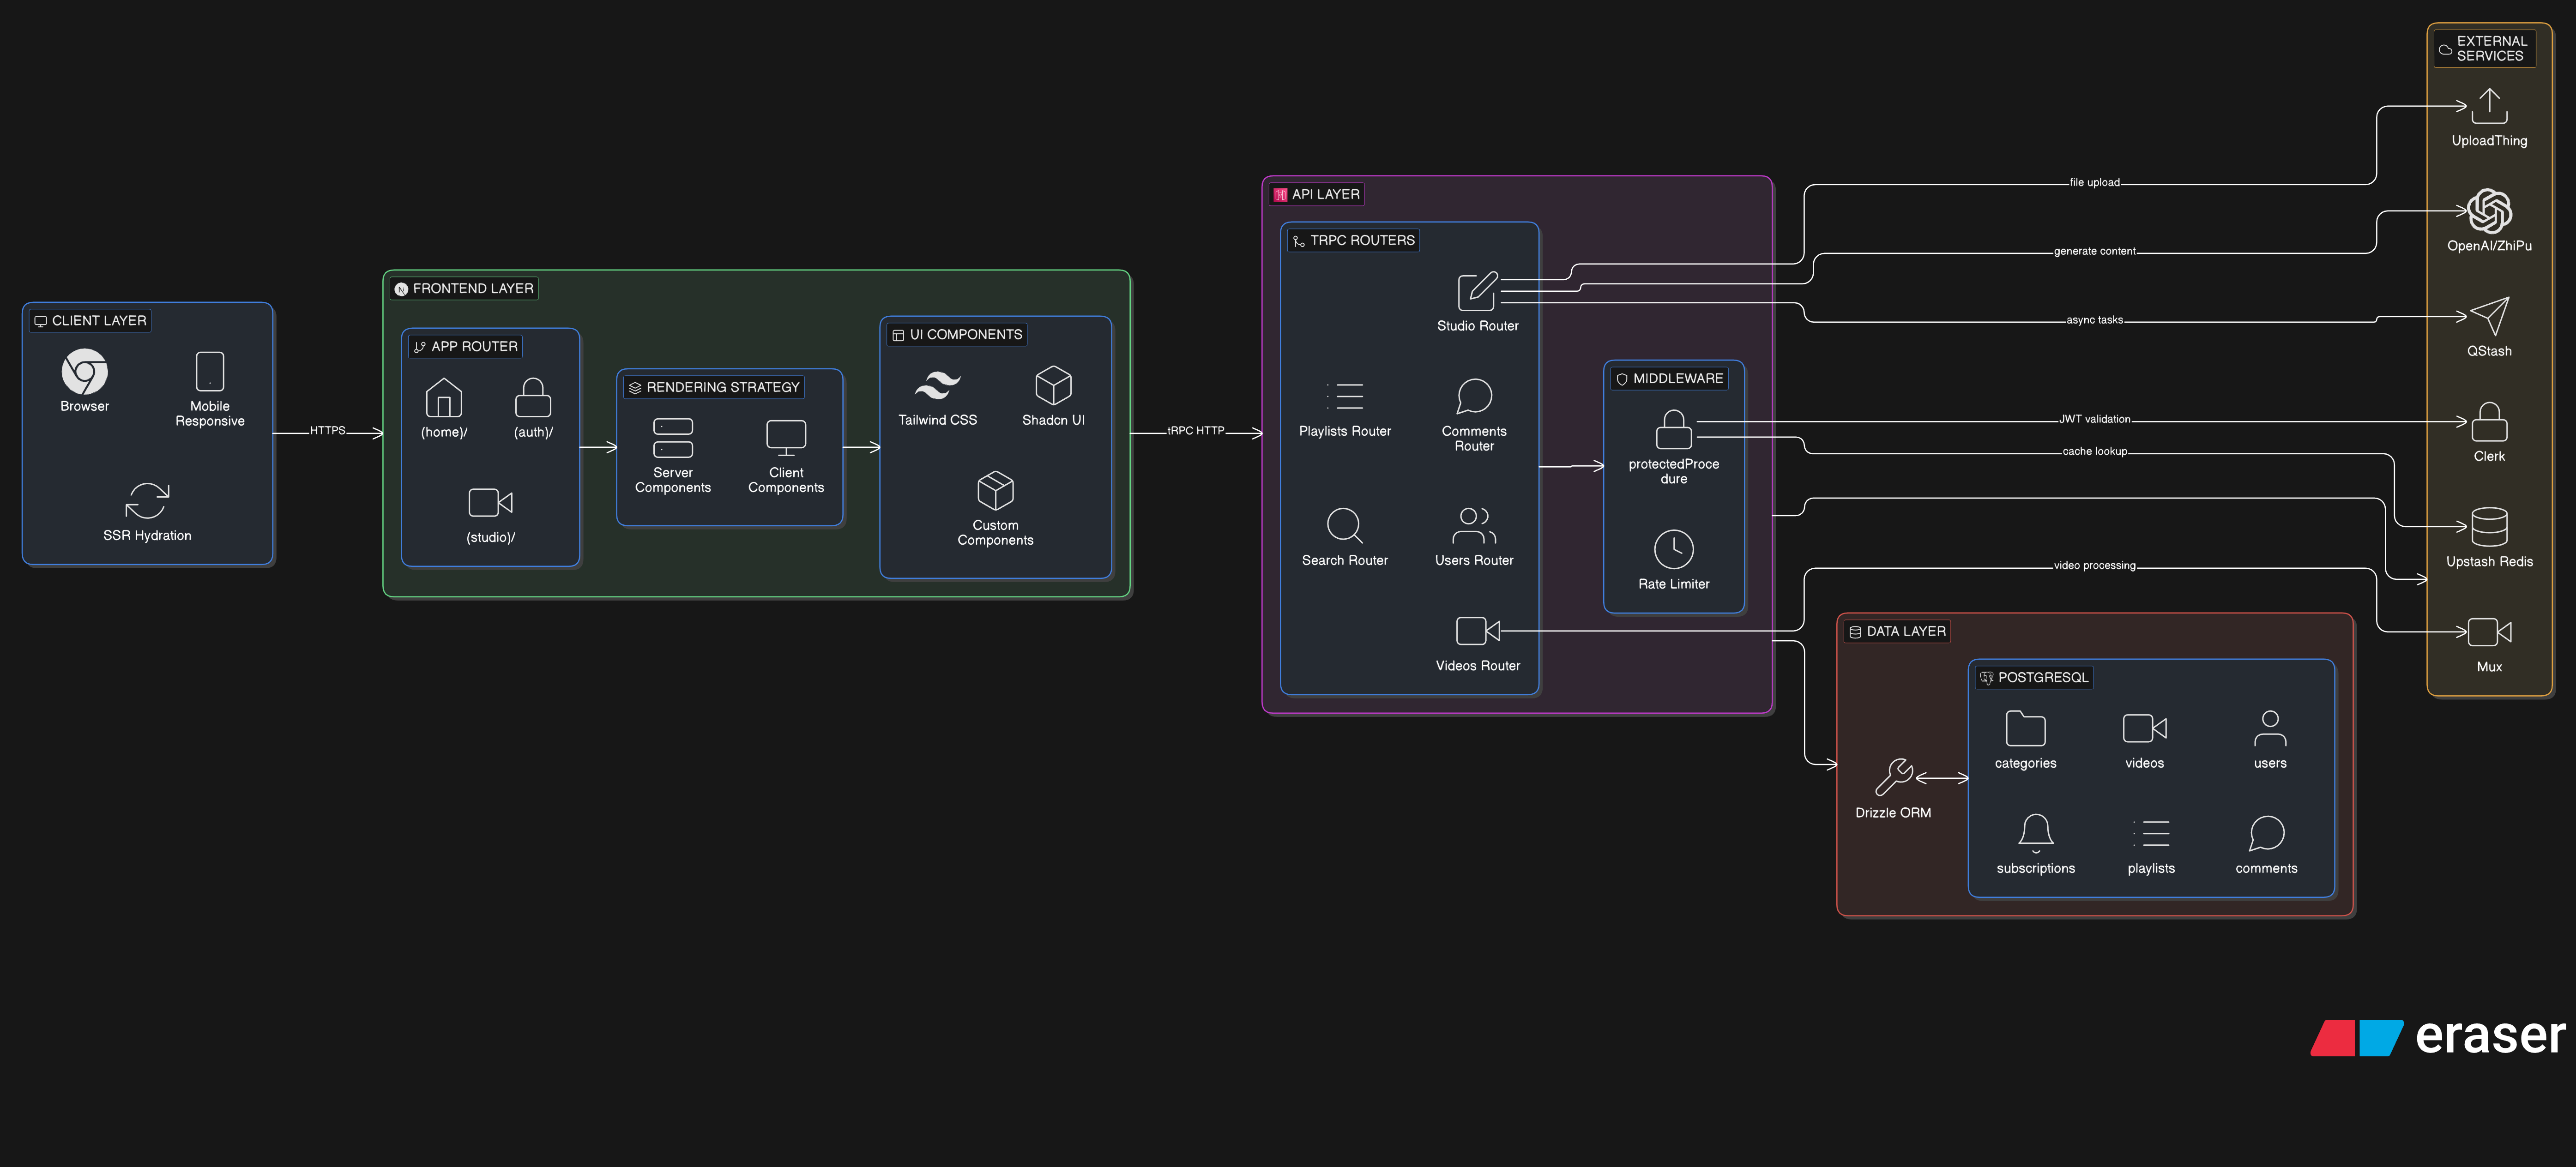2576x1167 pixels.
Task: Select the subscriptions bell icon
Action: pyautogui.click(x=2036, y=833)
